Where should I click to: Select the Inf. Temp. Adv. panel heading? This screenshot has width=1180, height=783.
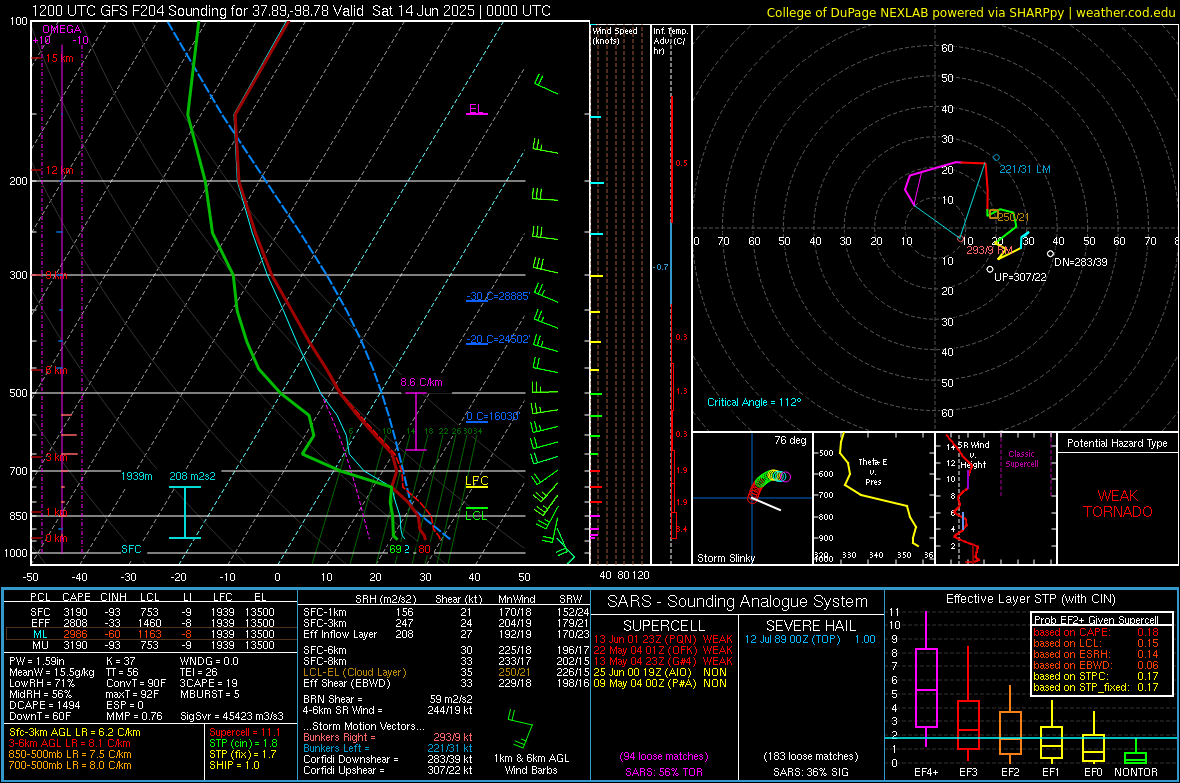(670, 41)
